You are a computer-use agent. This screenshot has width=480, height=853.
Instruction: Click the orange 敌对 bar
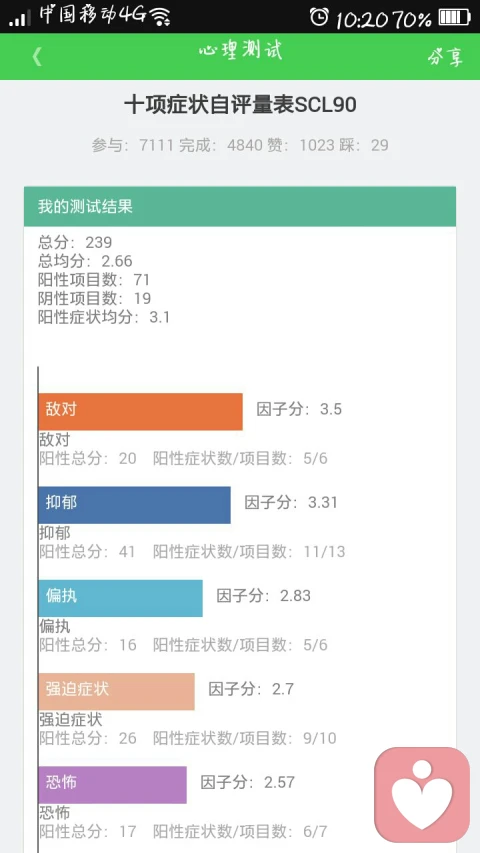[x=140, y=411]
